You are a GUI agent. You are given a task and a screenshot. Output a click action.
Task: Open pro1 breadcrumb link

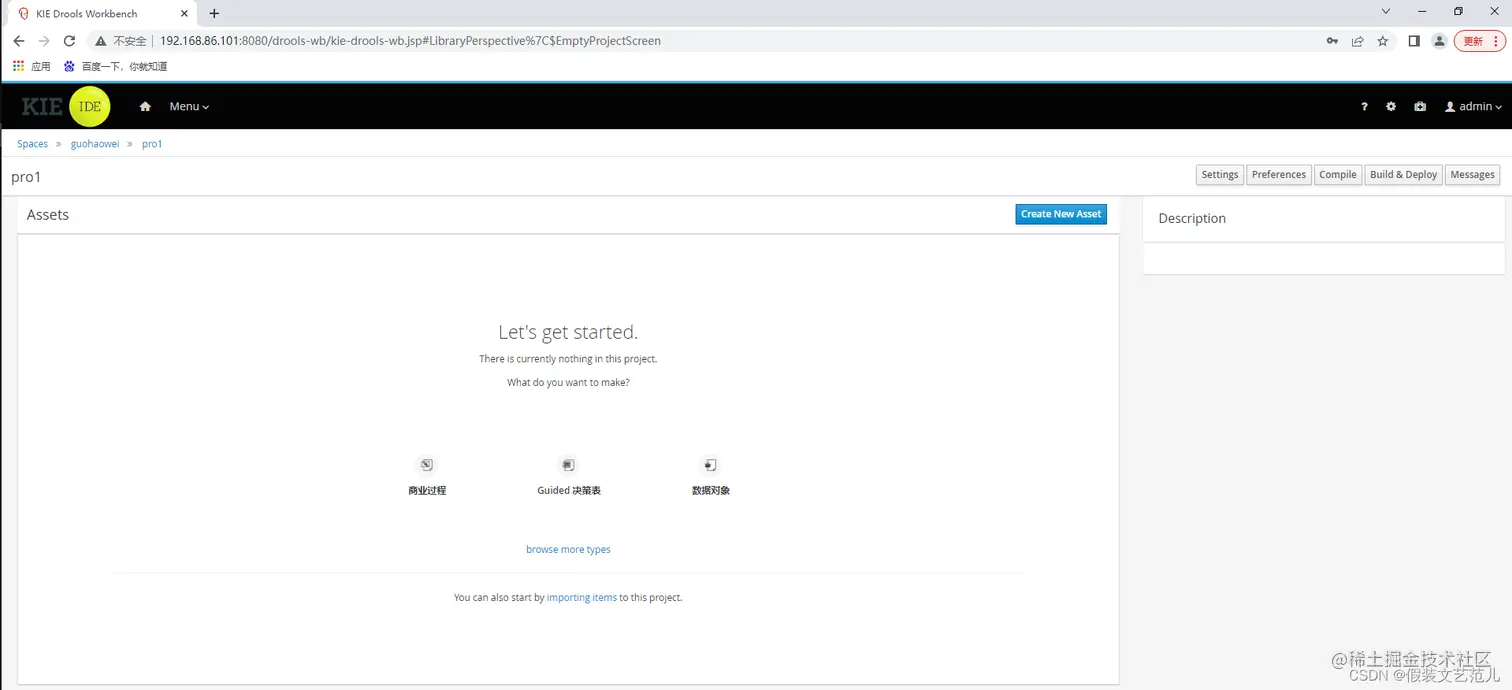click(x=152, y=144)
